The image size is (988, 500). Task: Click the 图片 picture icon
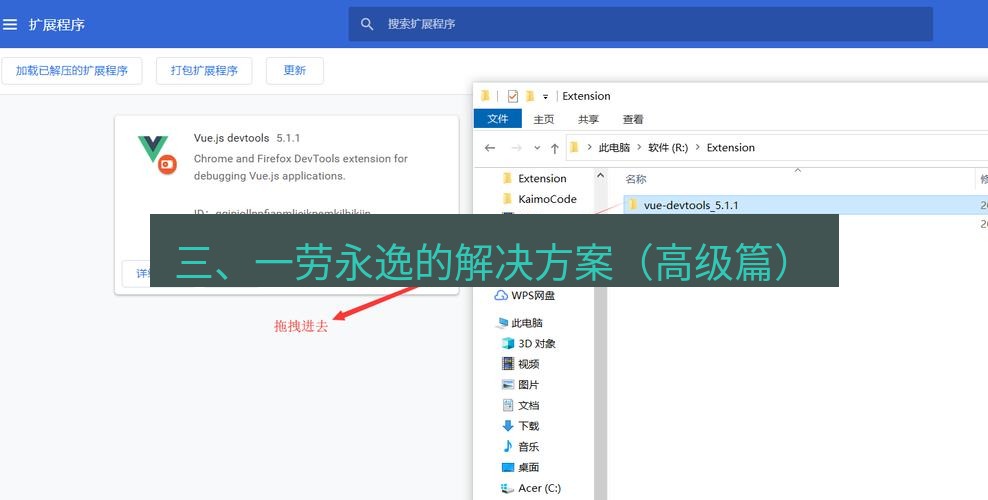(x=508, y=384)
